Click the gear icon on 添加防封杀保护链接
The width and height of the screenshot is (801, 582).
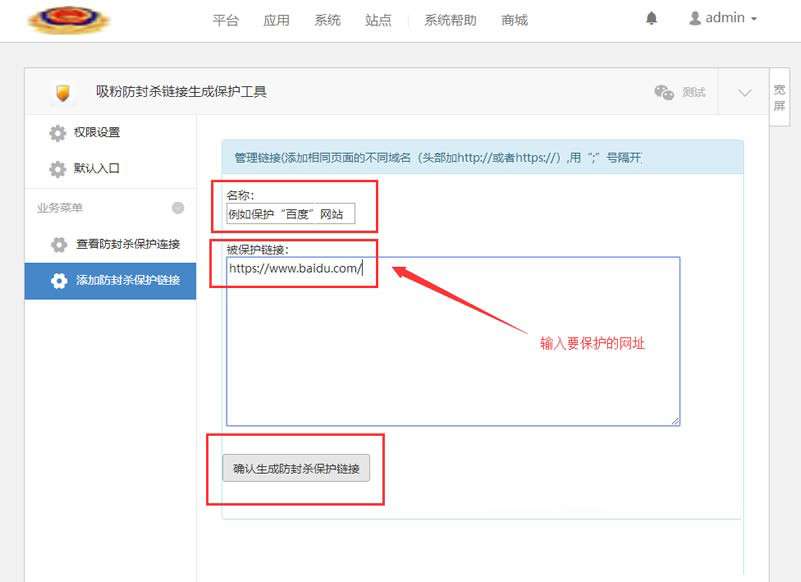(57, 281)
